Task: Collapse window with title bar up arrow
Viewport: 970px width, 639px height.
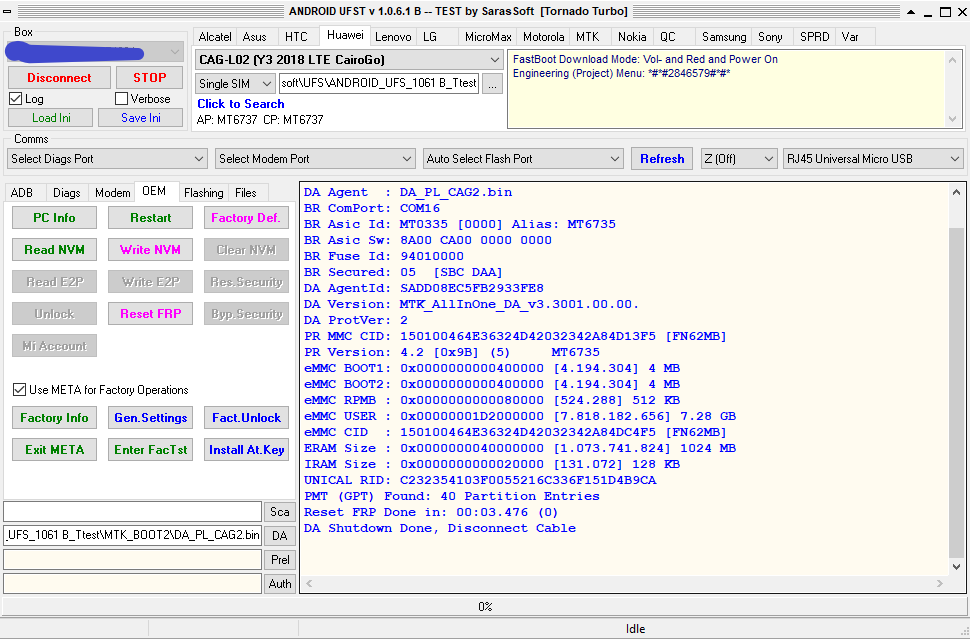Action: [x=912, y=11]
